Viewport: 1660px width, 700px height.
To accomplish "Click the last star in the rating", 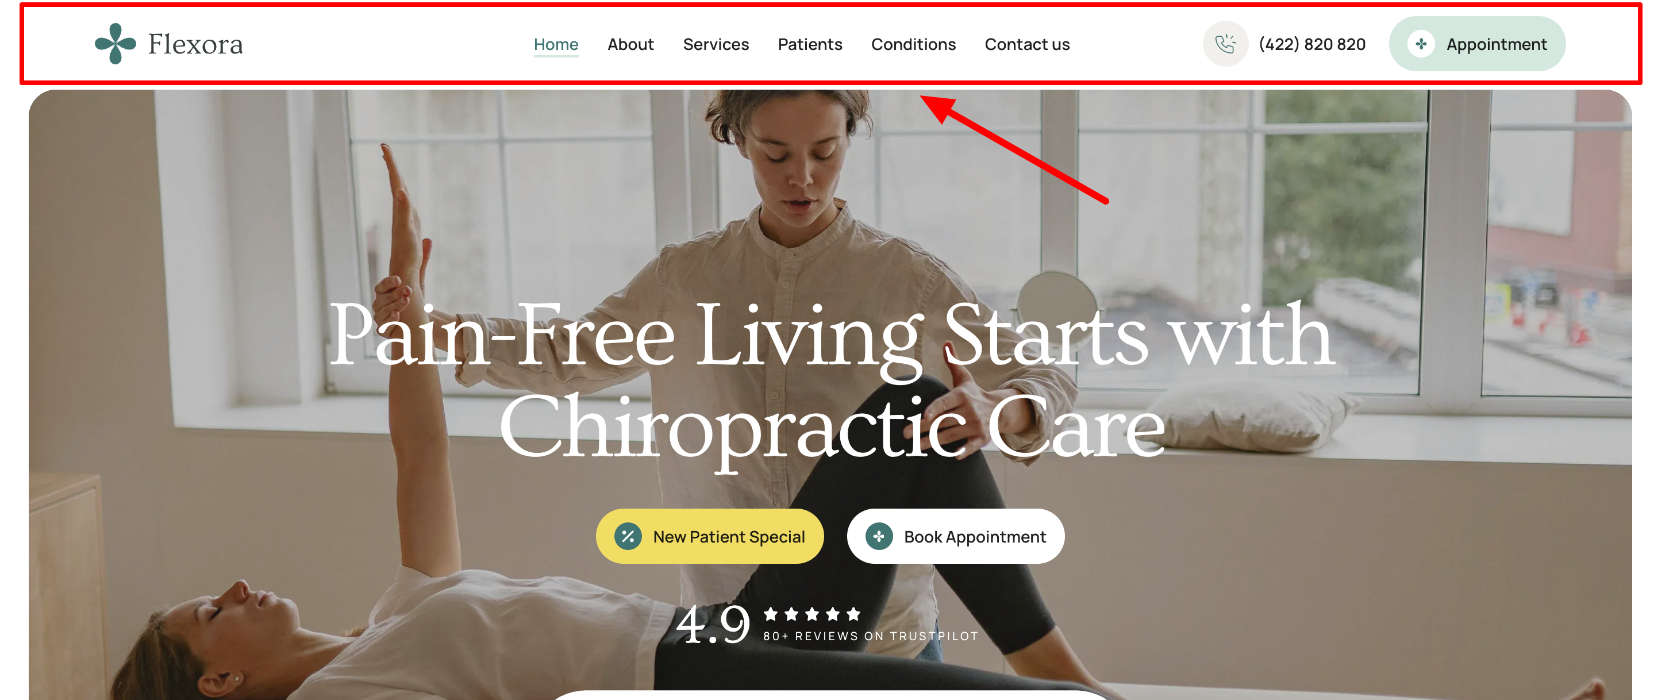I will [x=853, y=614].
